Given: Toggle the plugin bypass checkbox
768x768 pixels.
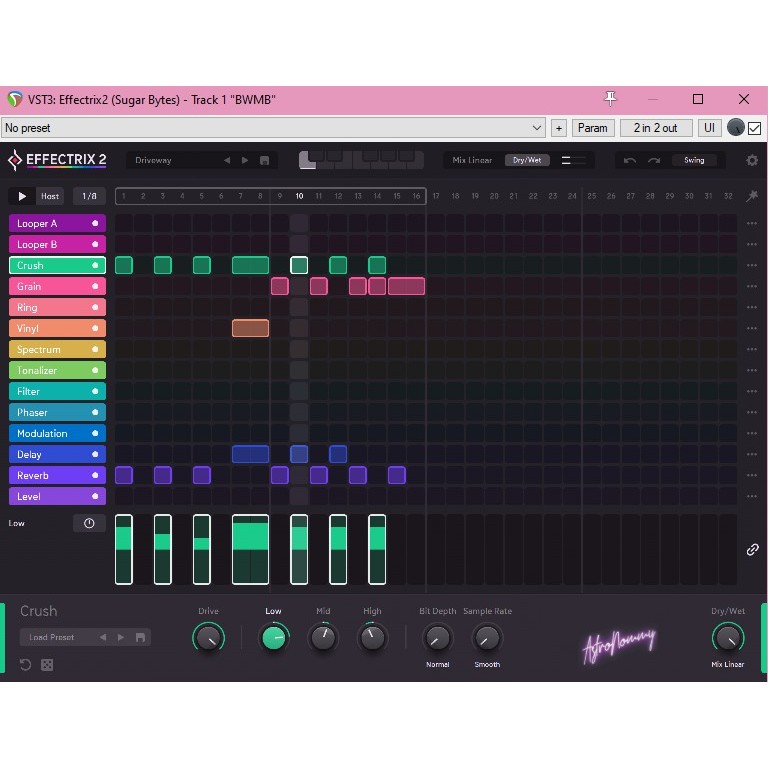Looking at the screenshot, I should point(755,128).
